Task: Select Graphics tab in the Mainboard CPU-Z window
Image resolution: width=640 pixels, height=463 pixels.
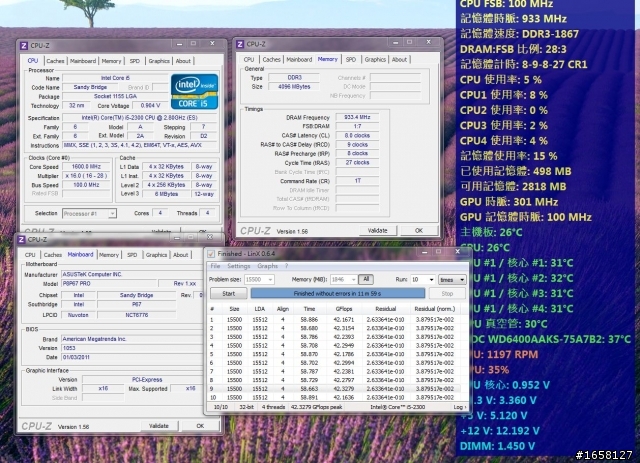Action: pyautogui.click(x=156, y=255)
